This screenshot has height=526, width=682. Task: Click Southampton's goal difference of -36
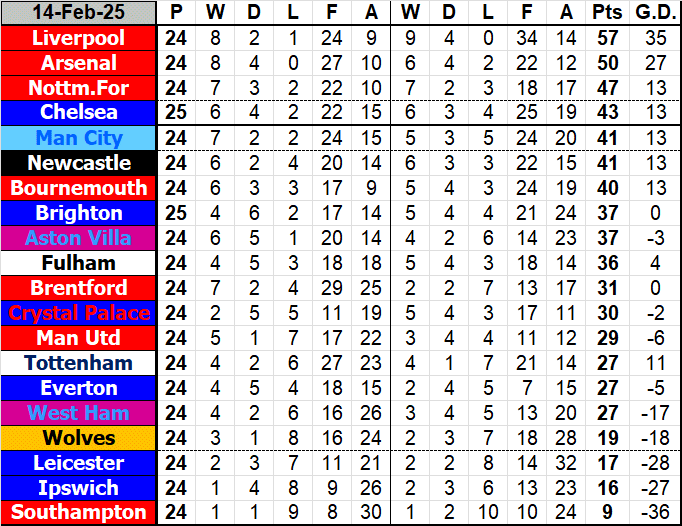[x=656, y=513]
